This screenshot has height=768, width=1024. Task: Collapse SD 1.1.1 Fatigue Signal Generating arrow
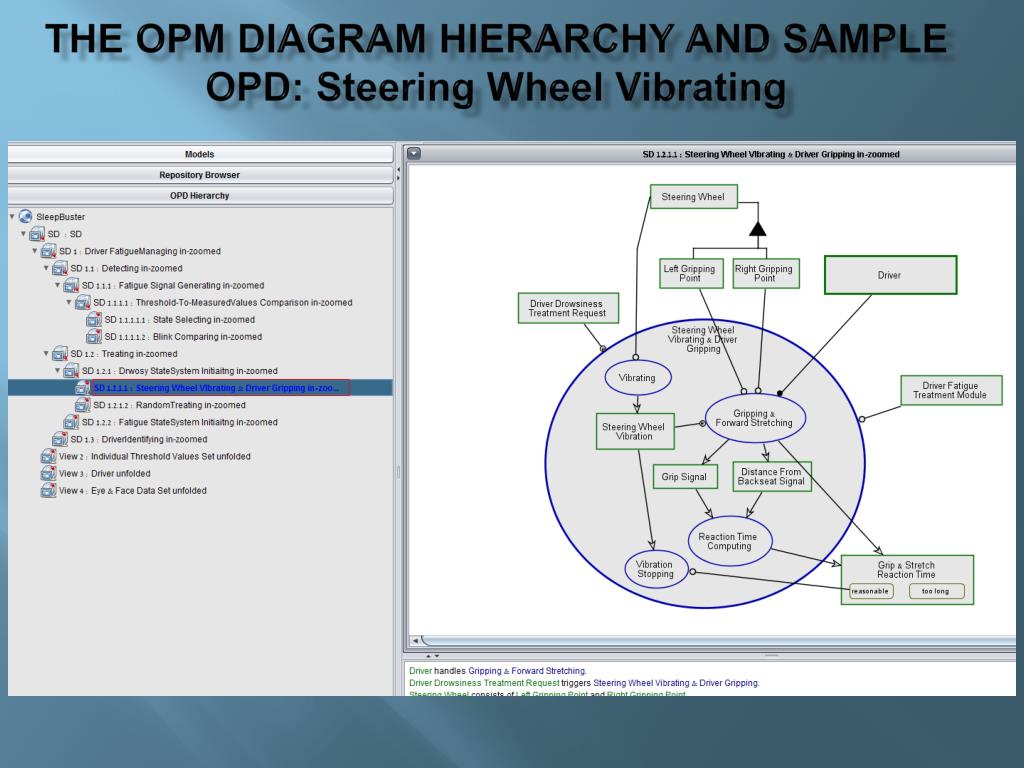pos(57,285)
